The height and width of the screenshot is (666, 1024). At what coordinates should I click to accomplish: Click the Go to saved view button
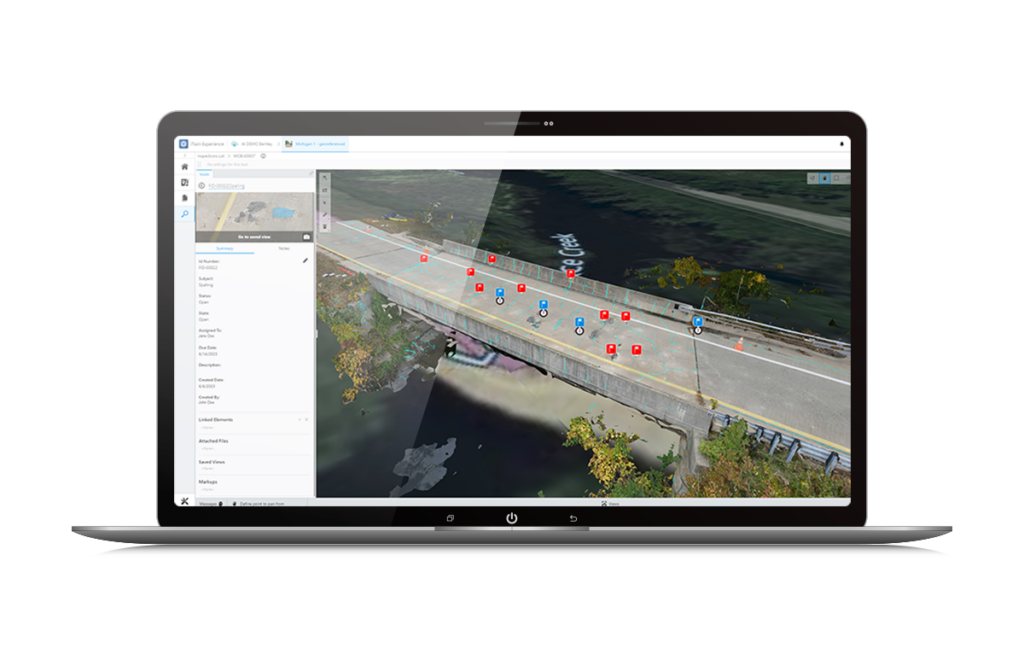coord(254,236)
